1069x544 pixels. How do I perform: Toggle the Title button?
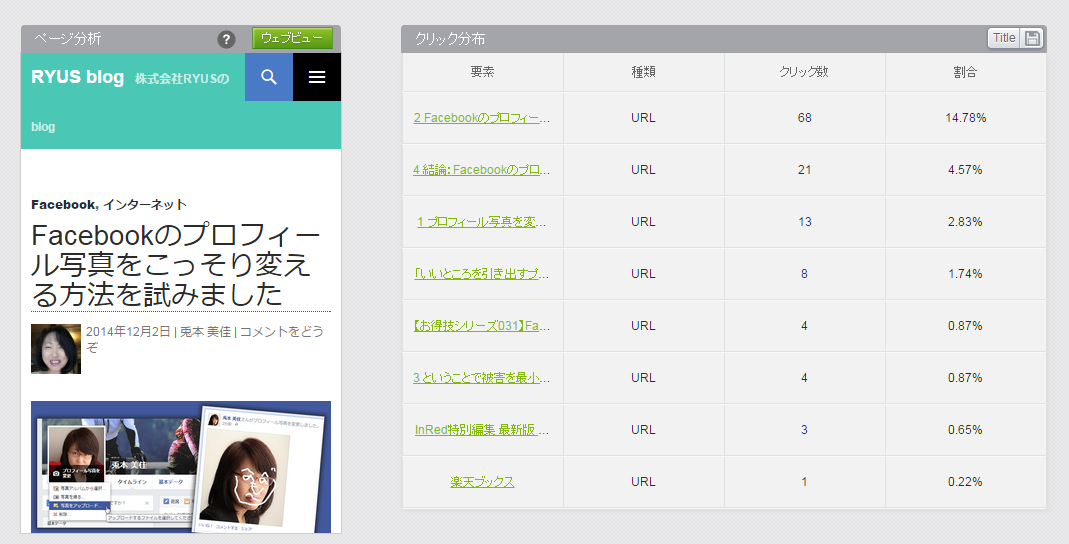coord(1004,38)
